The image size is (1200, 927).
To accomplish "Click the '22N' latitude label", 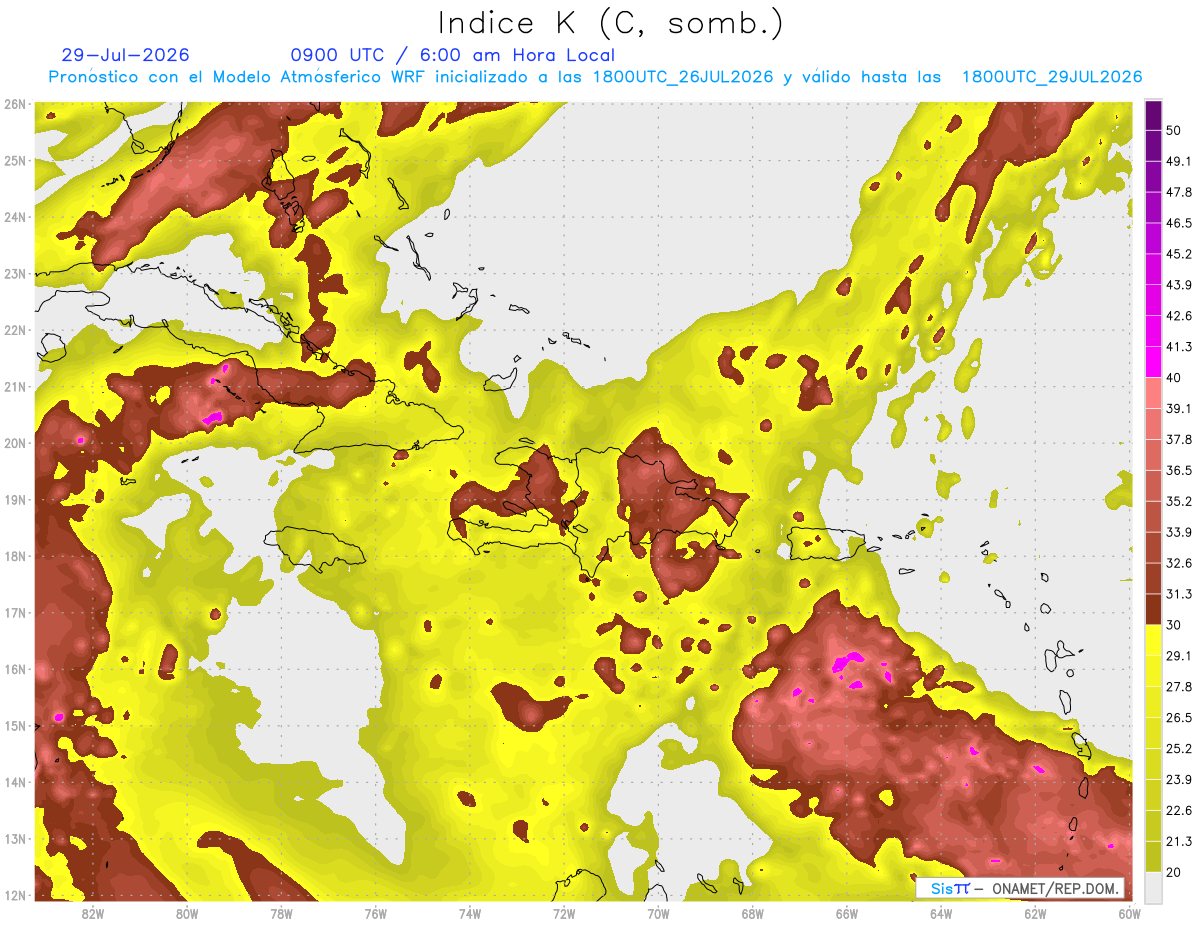I will 15,330.
